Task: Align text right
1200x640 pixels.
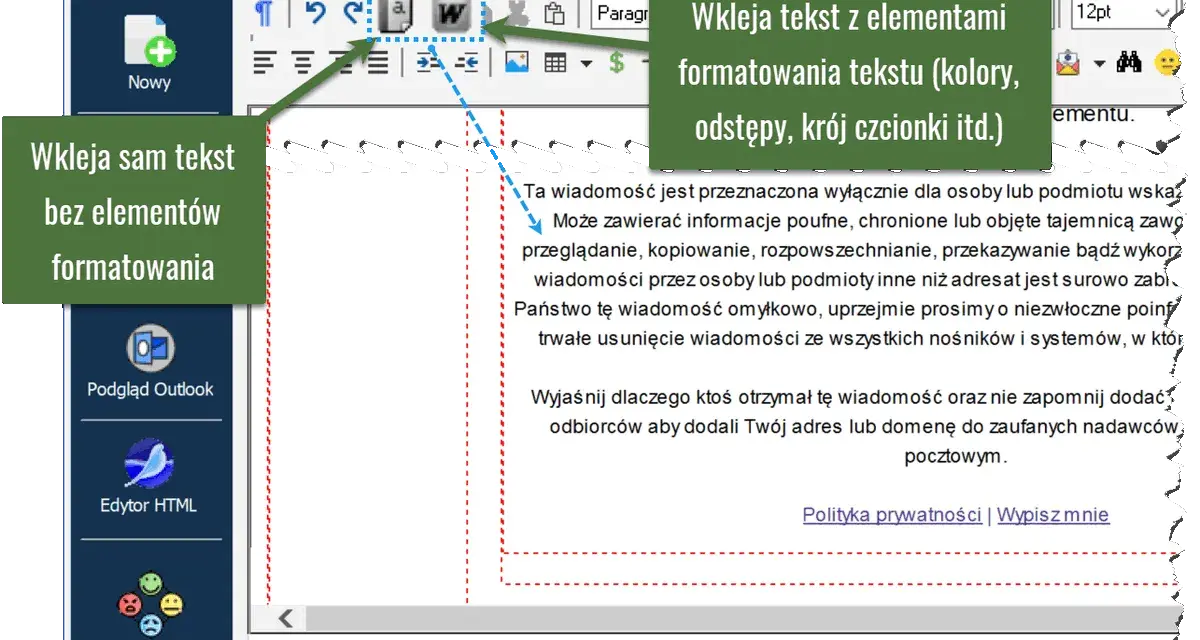Action: point(340,62)
